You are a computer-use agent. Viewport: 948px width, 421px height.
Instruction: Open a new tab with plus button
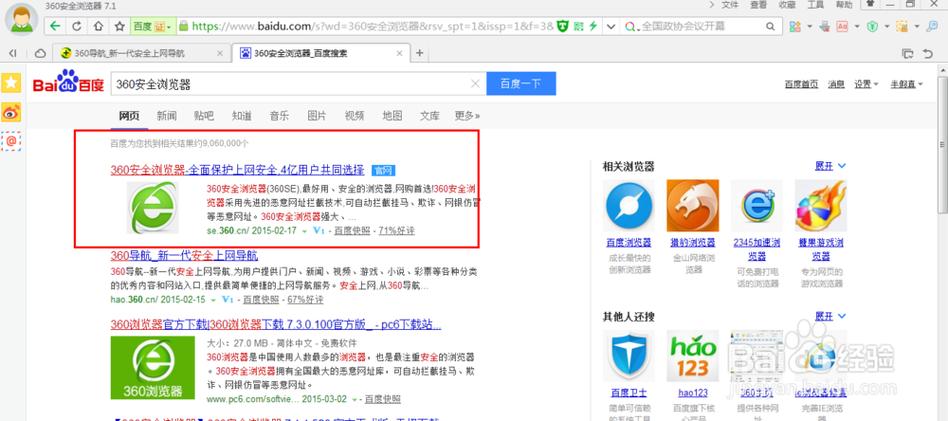tap(420, 53)
